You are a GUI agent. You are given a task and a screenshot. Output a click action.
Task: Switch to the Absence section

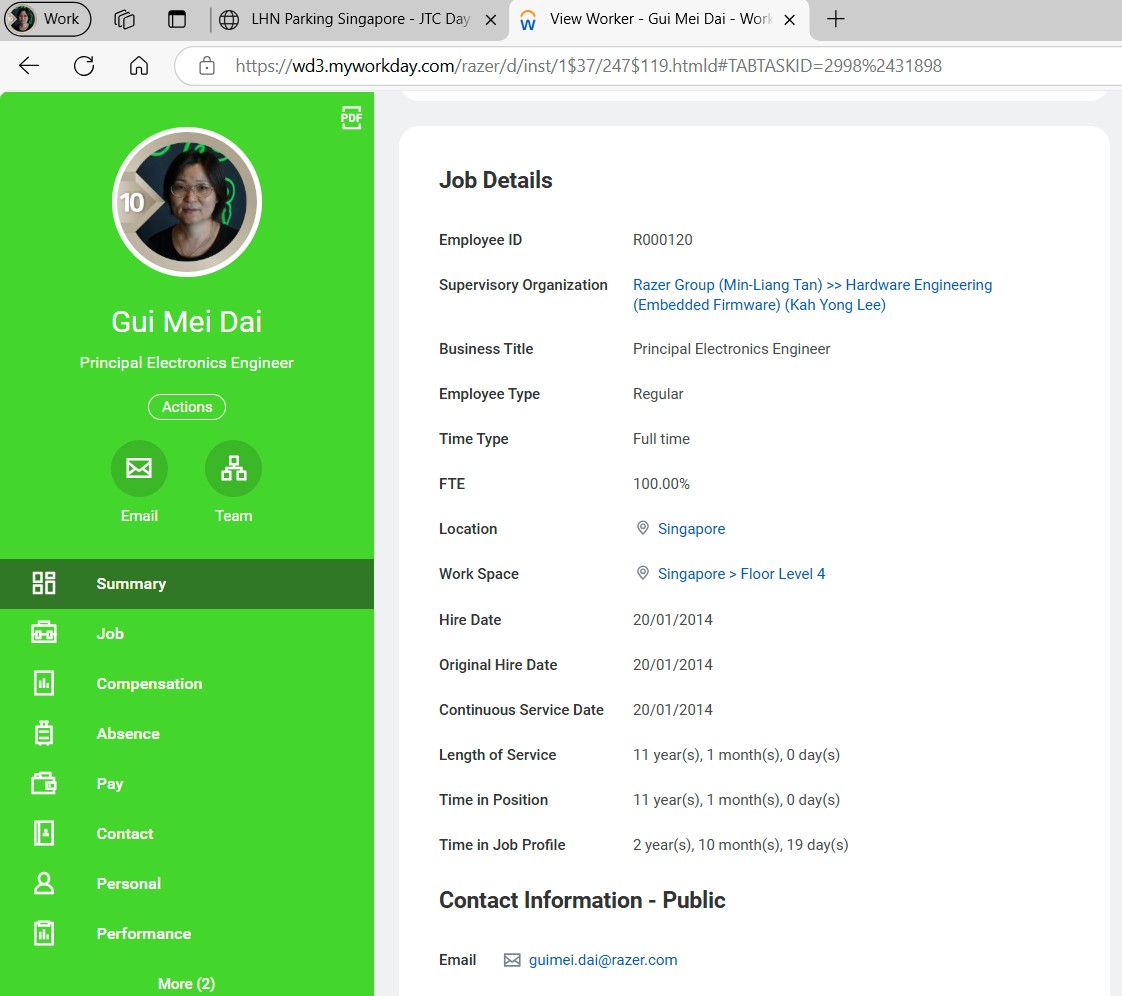coord(187,734)
